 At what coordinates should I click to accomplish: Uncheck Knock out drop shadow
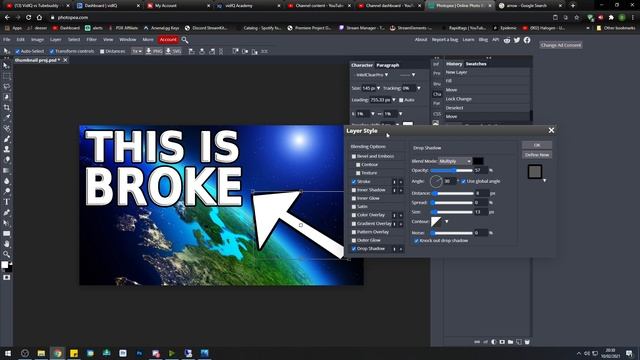pyautogui.click(x=416, y=241)
